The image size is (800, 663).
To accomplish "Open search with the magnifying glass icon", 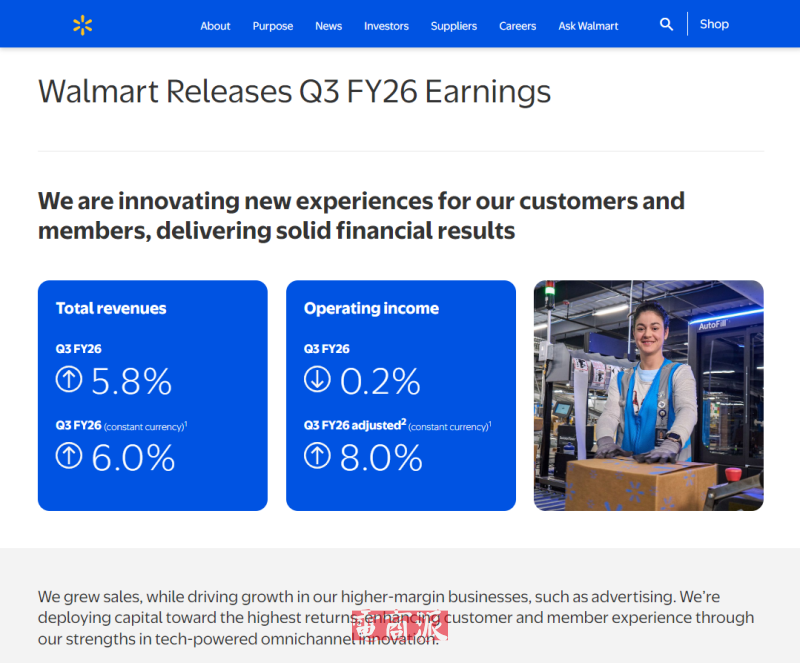I will pos(666,24).
